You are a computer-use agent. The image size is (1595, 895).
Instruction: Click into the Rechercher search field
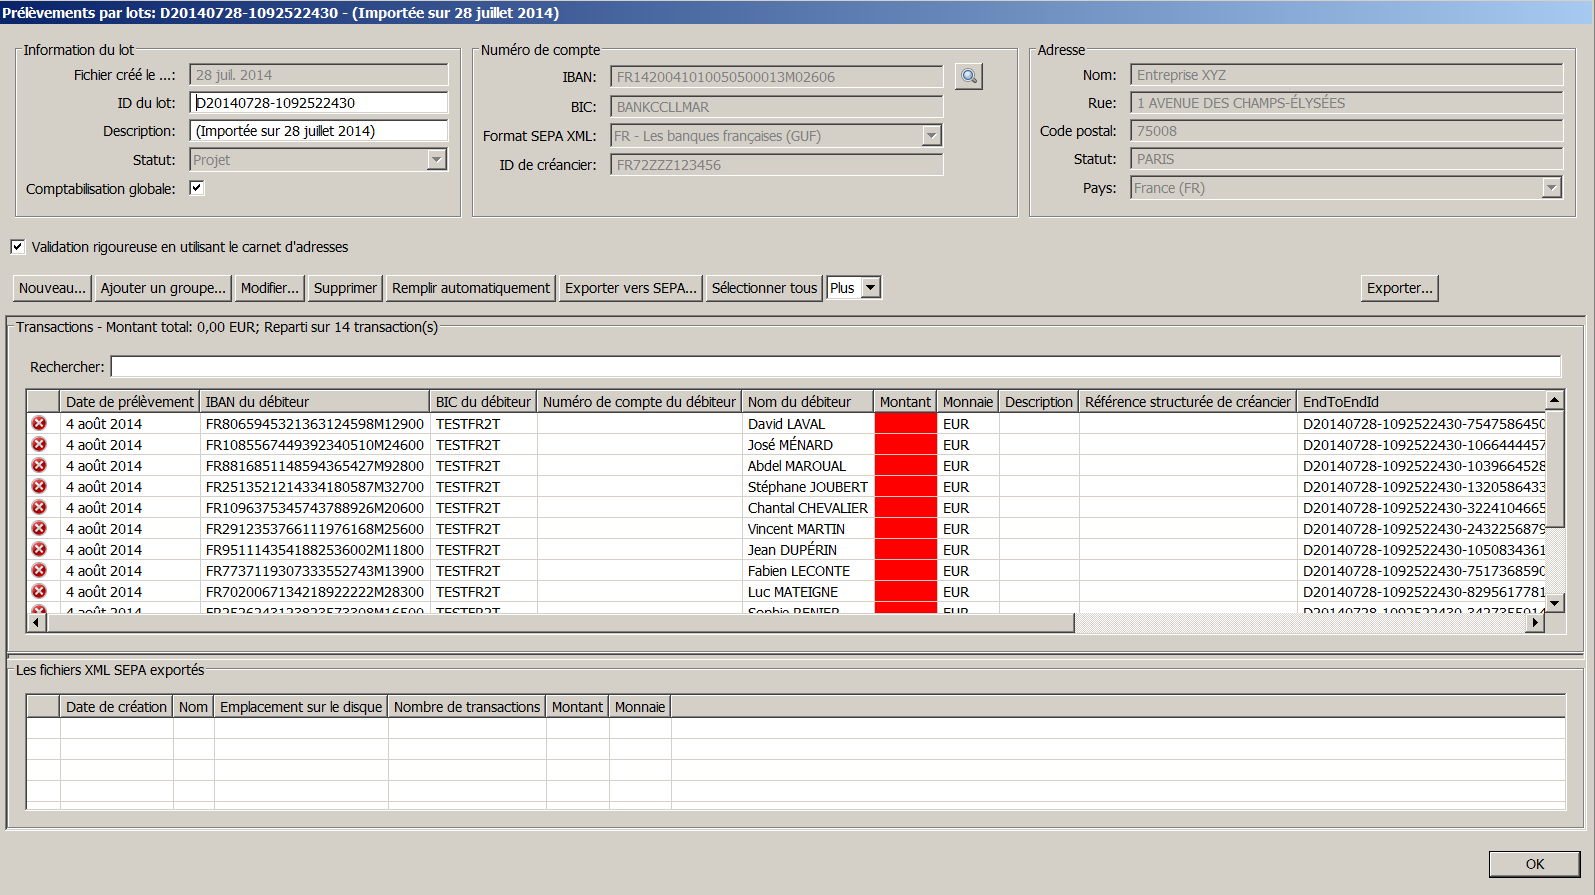coord(835,367)
